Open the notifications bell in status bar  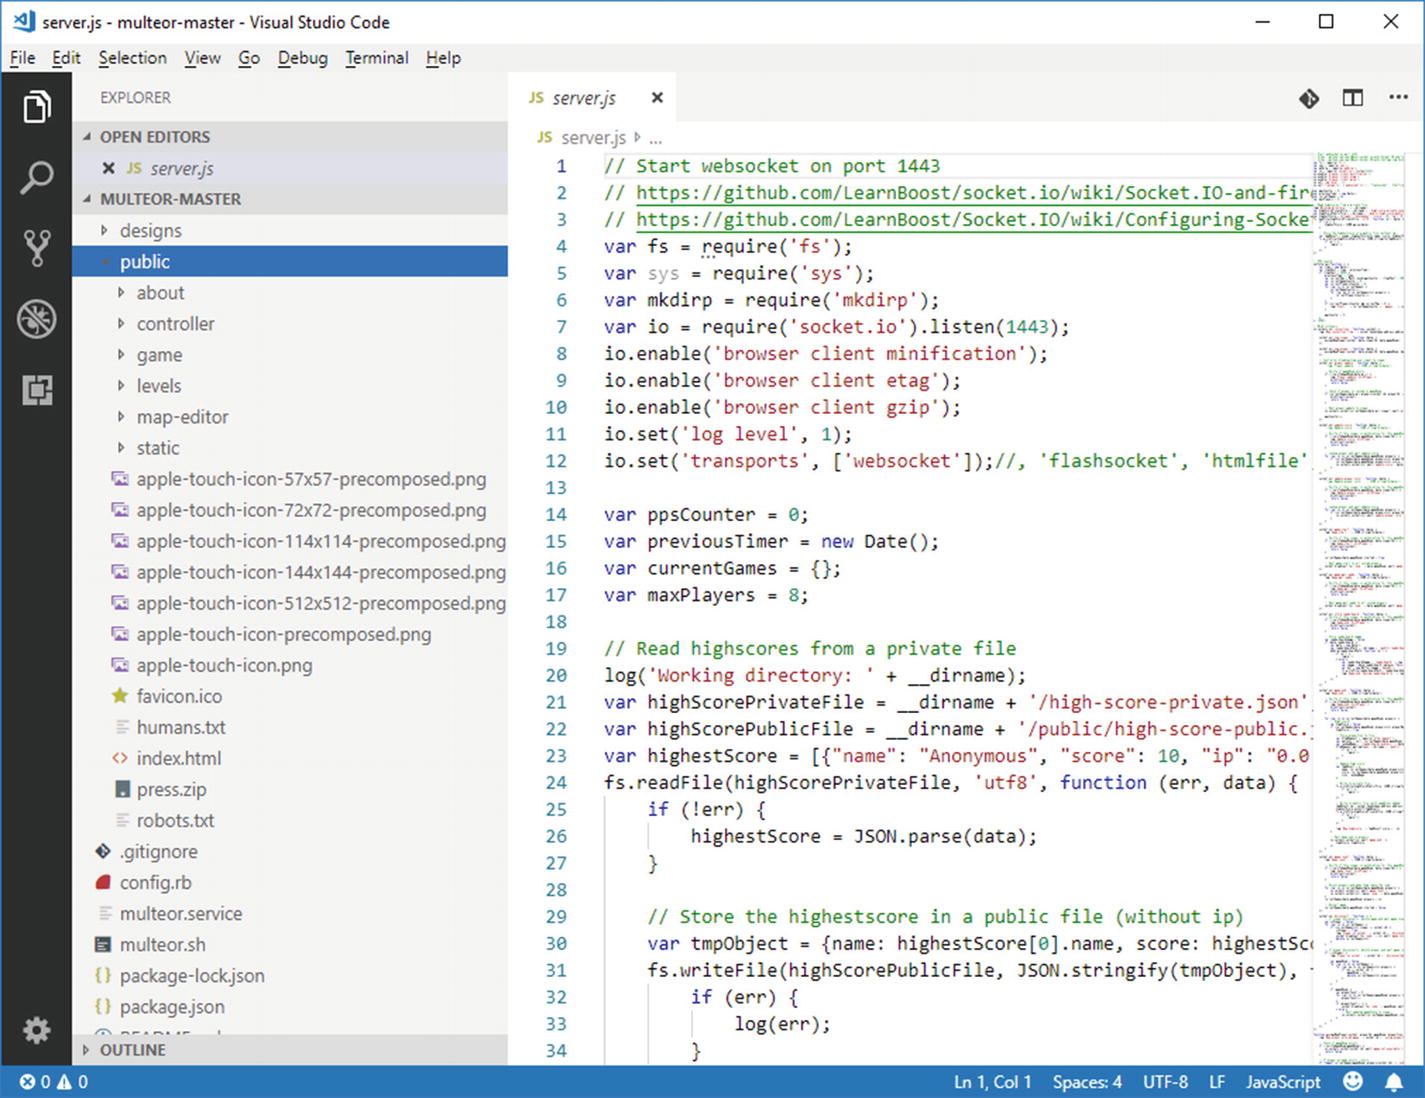coord(1394,1082)
